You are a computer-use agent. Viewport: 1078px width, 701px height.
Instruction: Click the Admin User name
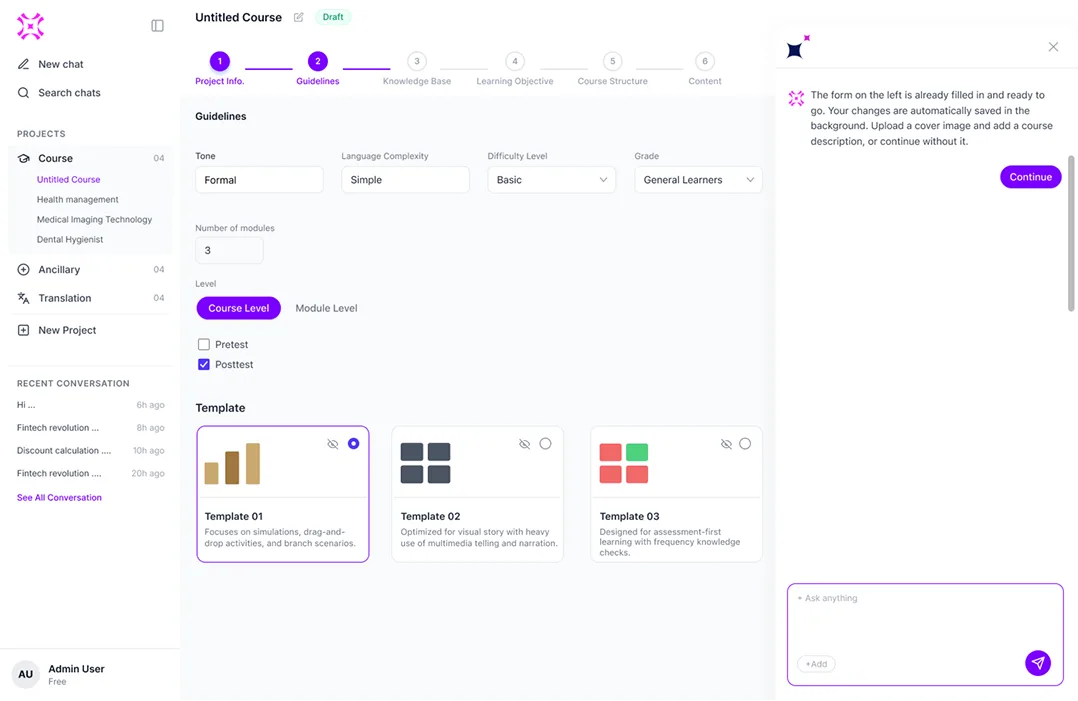pos(76,669)
